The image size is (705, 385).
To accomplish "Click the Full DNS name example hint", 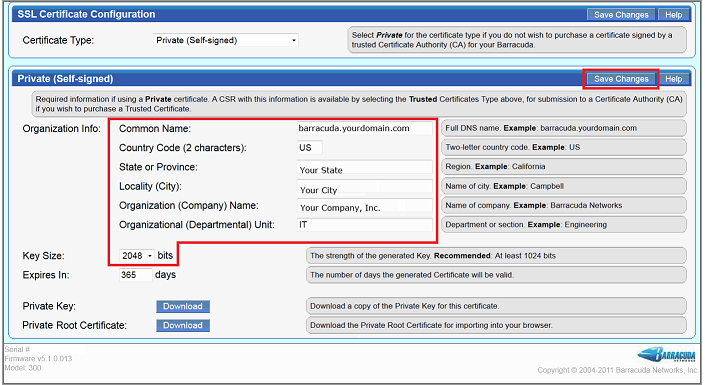I will coord(564,128).
